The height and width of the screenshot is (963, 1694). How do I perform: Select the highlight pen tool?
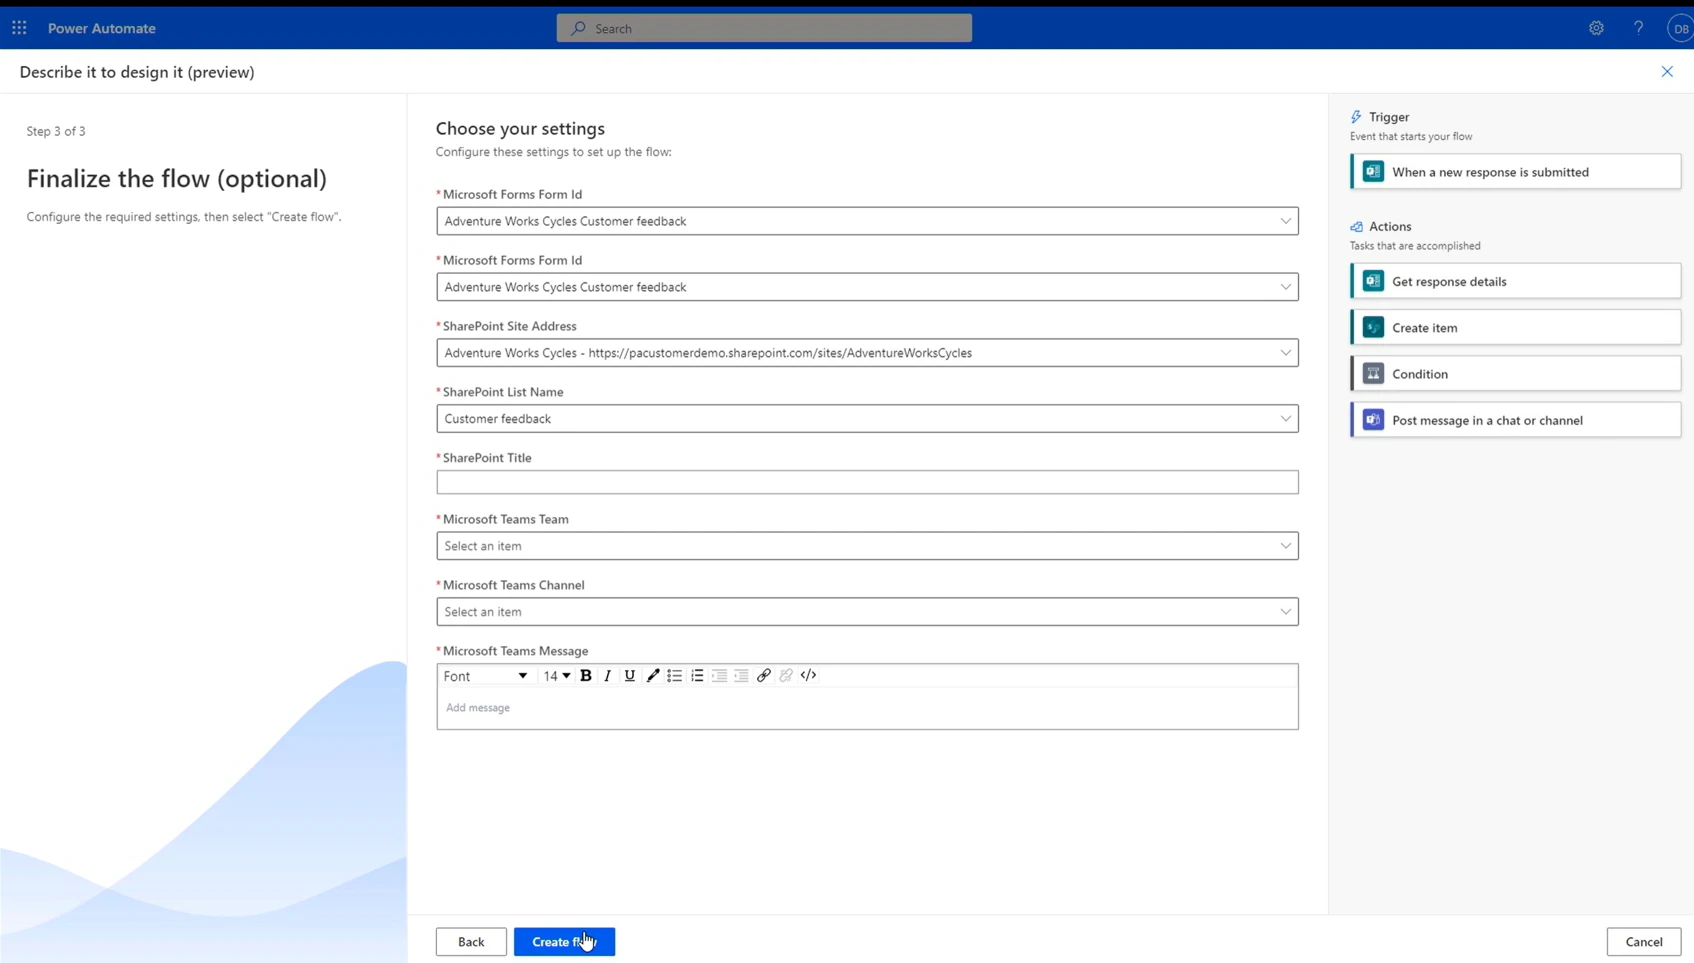(x=652, y=676)
